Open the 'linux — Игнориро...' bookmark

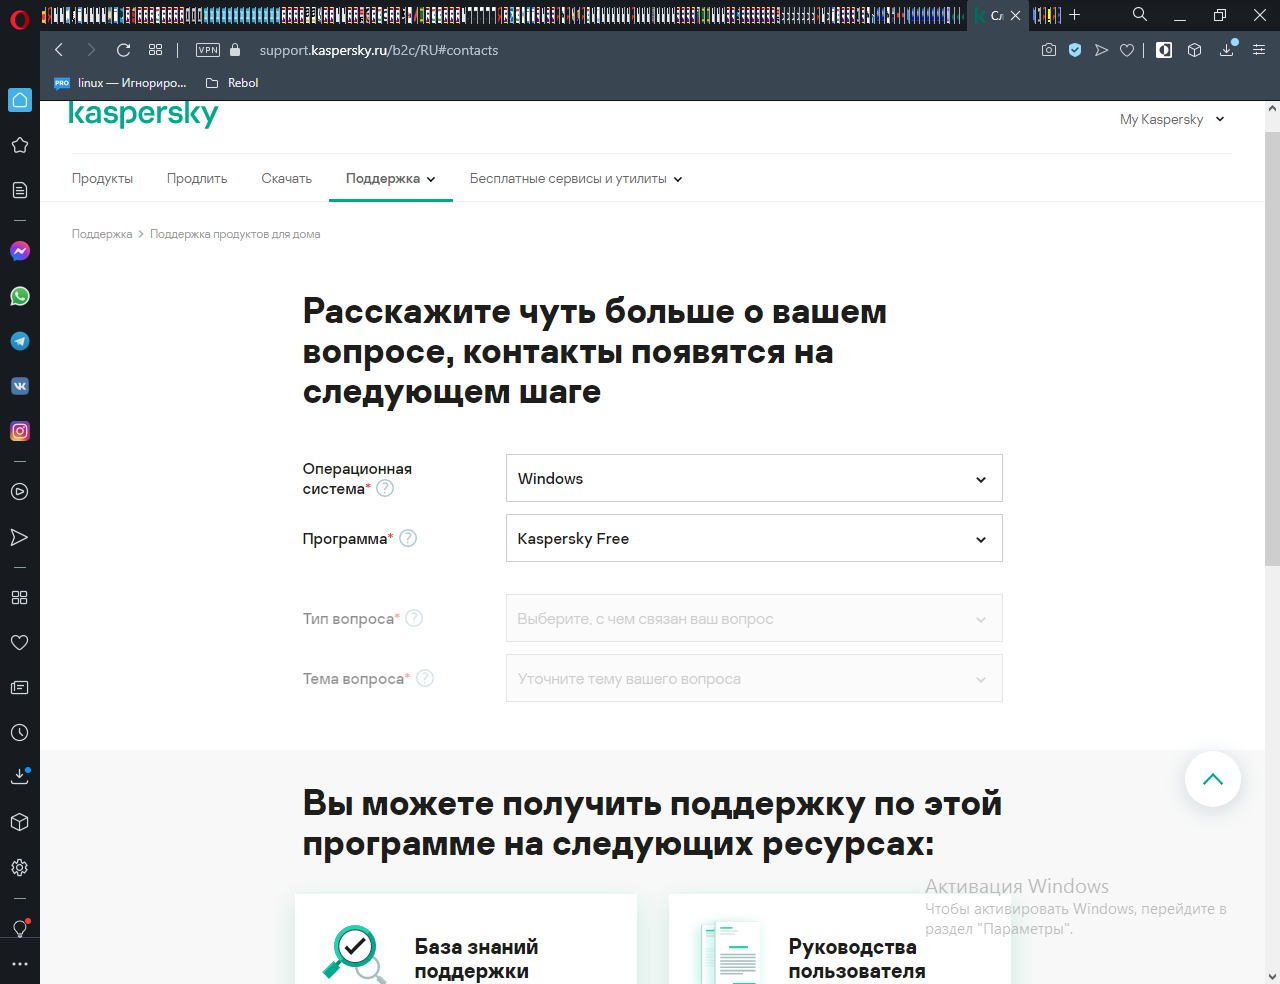point(121,83)
